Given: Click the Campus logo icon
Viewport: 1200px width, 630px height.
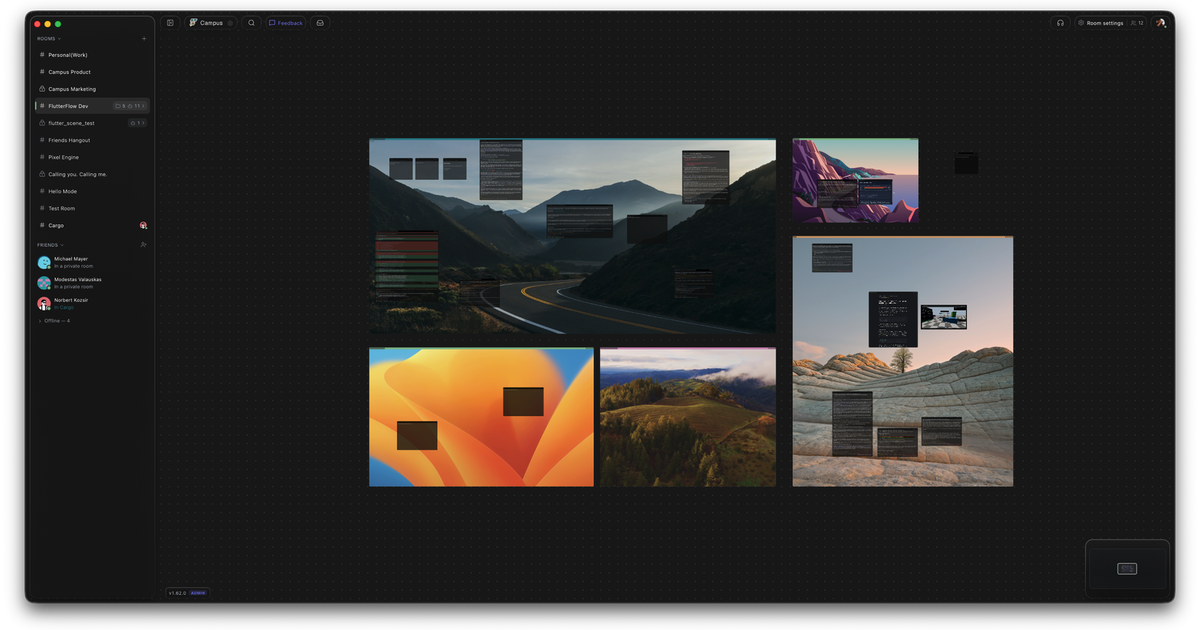Looking at the screenshot, I should click(193, 23).
